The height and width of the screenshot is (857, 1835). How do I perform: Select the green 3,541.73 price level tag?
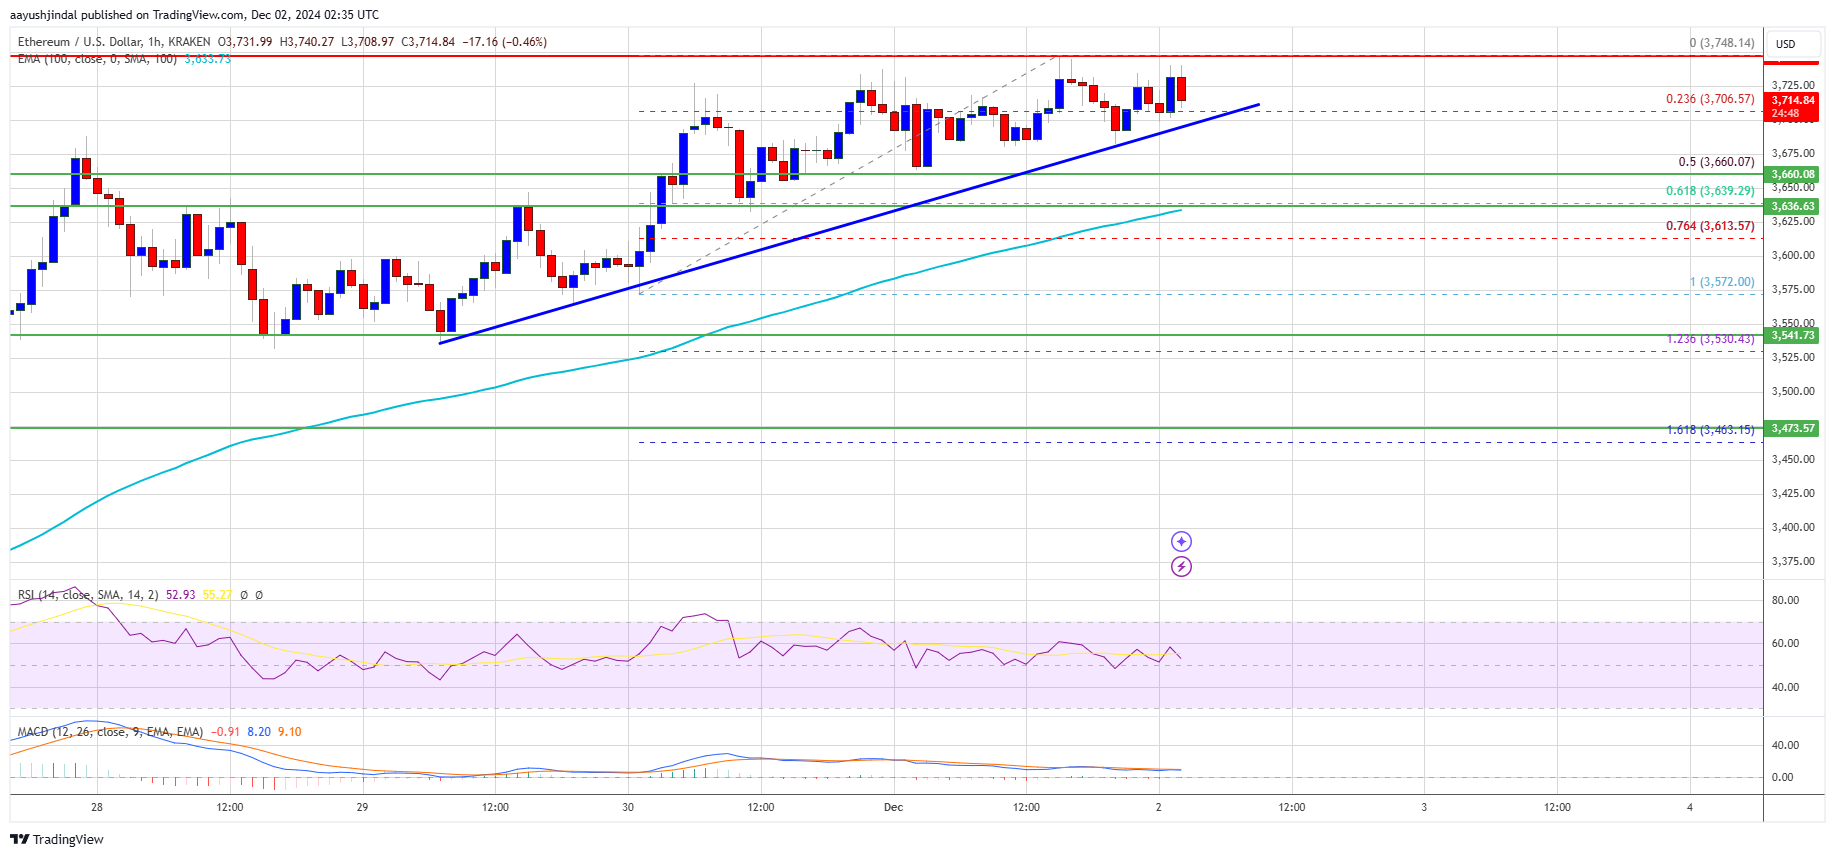1793,335
